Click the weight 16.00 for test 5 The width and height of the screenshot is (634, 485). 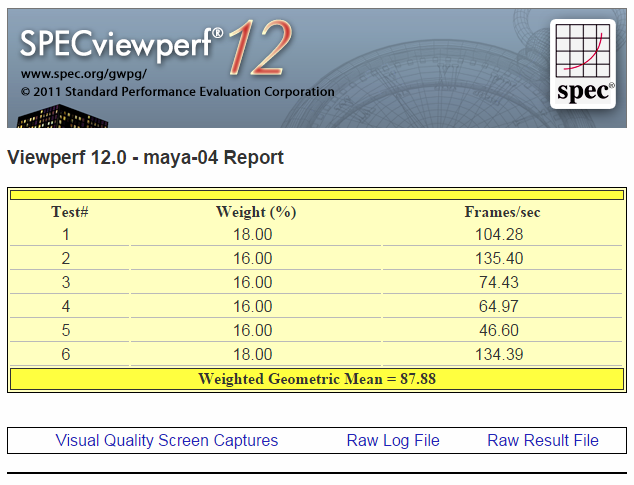[x=253, y=330]
